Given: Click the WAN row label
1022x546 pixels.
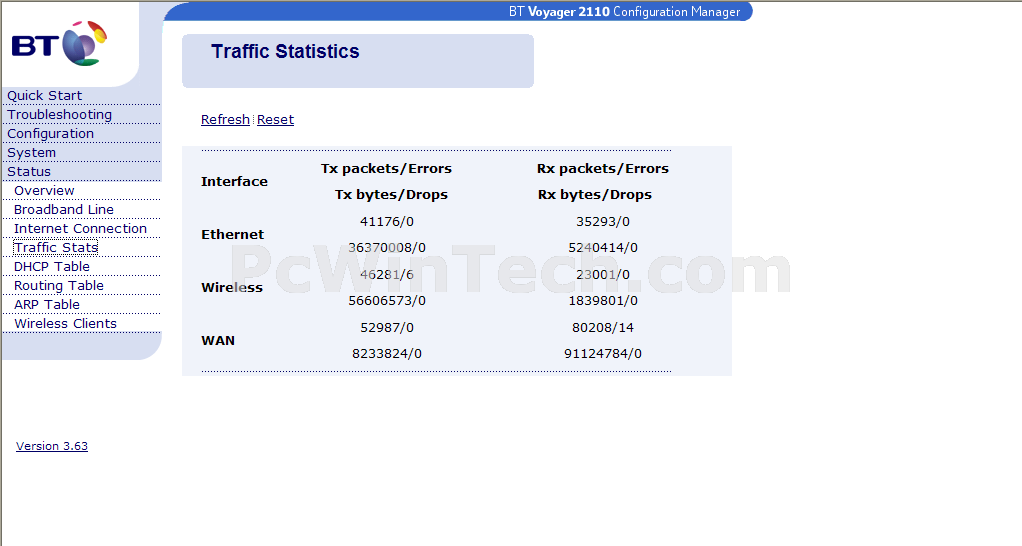Looking at the screenshot, I should coord(218,340).
